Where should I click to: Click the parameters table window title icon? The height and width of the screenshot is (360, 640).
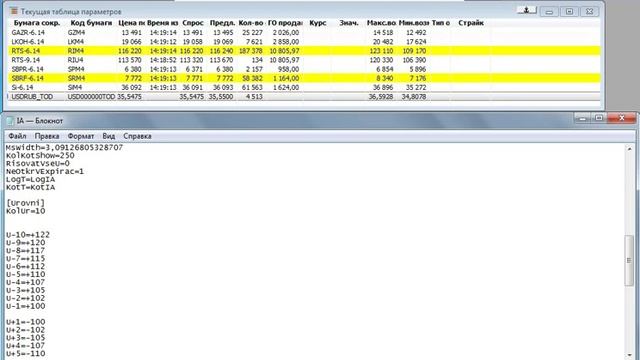(14, 11)
